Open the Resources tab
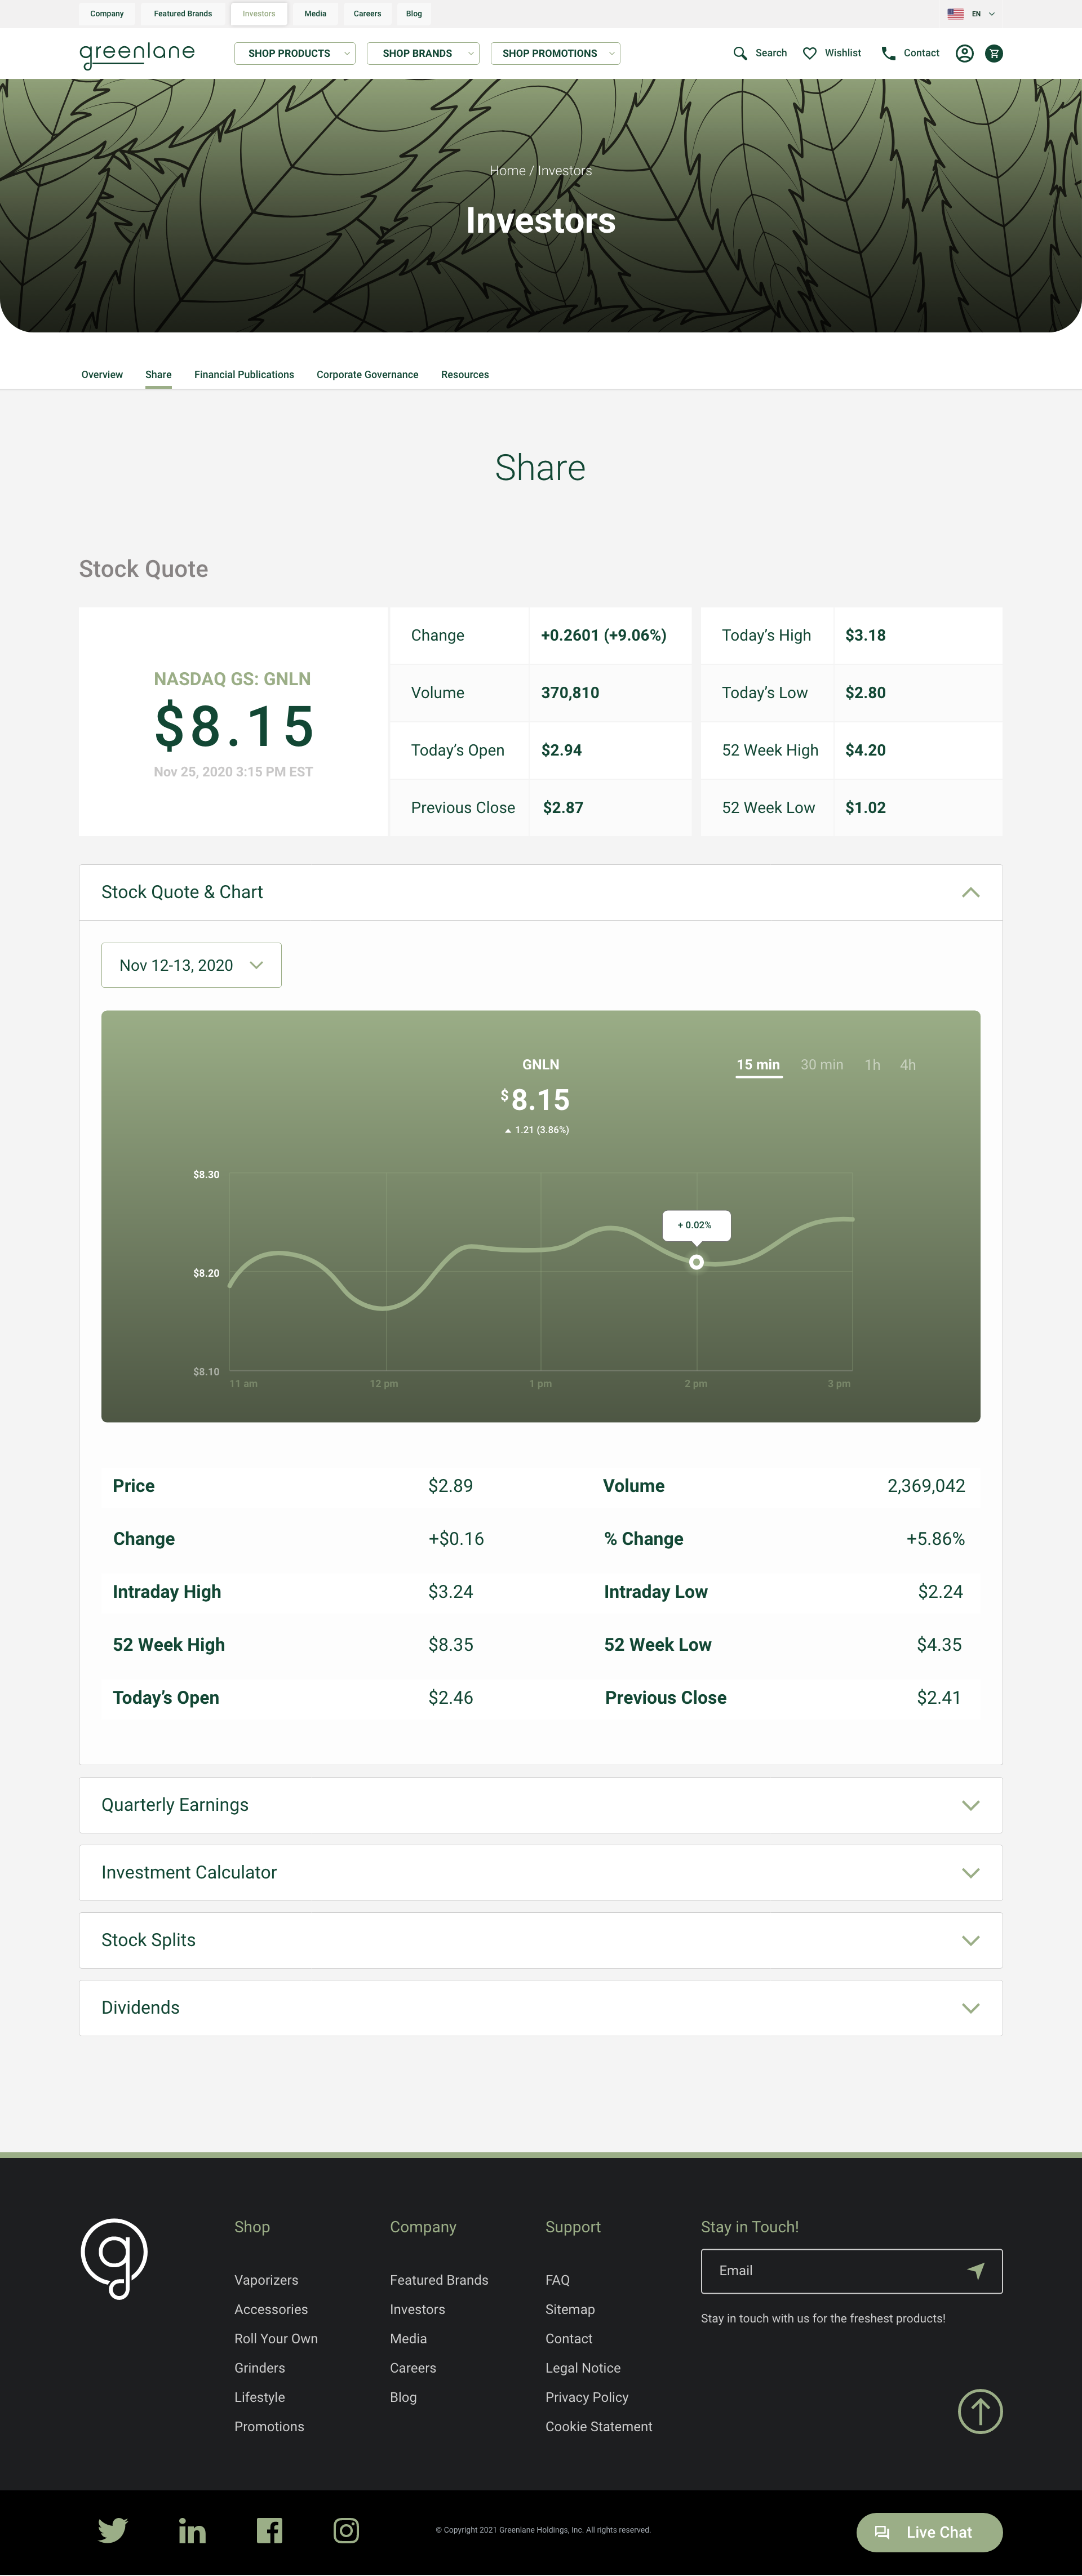1082x2576 pixels. tap(465, 375)
